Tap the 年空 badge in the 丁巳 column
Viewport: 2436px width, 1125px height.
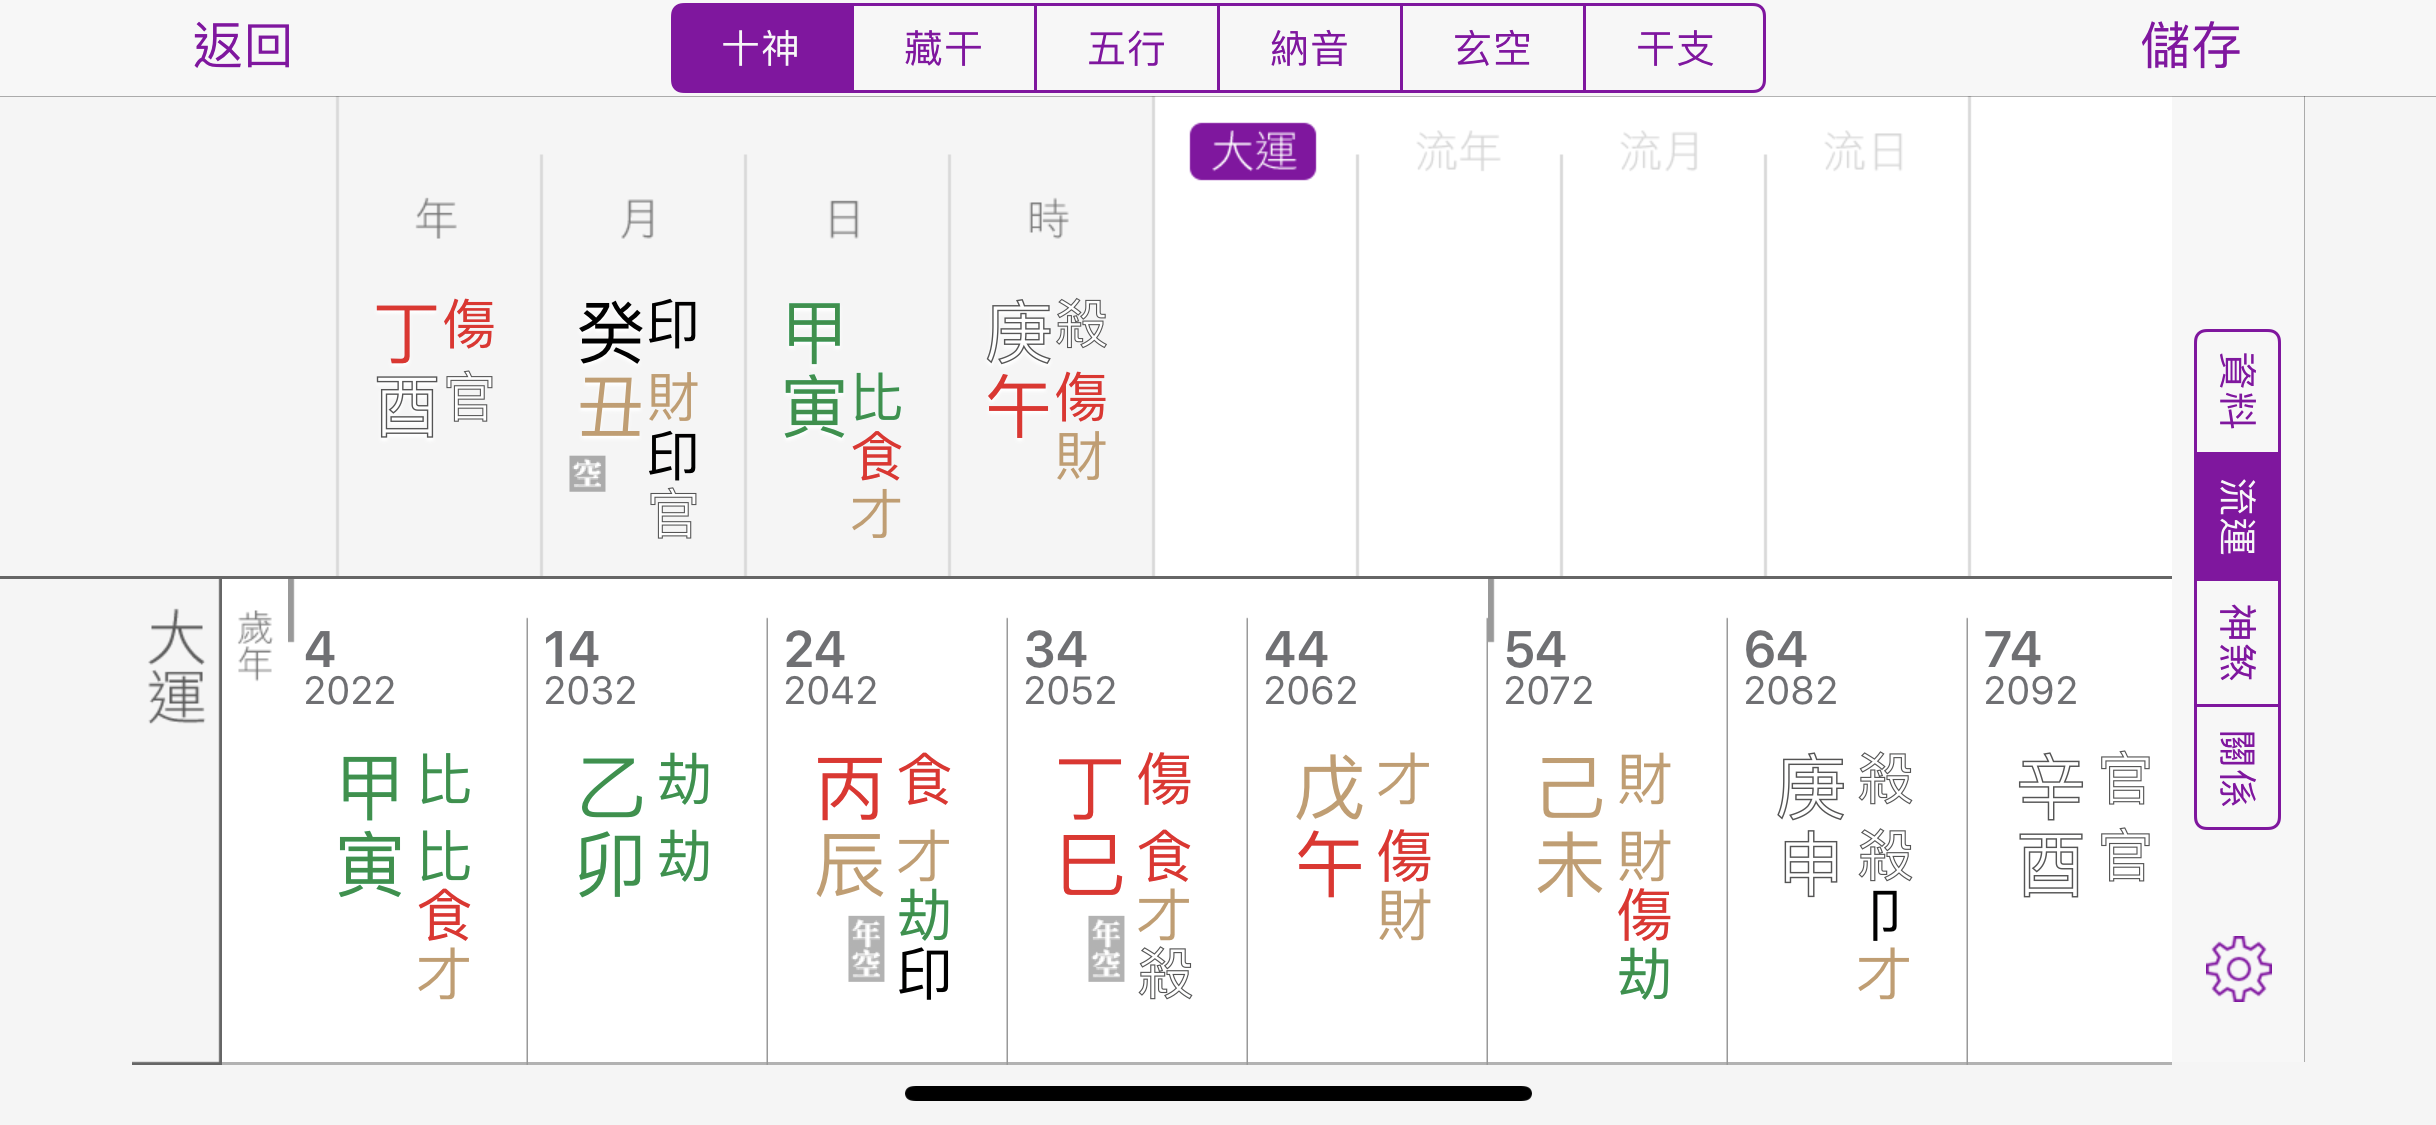point(1106,949)
